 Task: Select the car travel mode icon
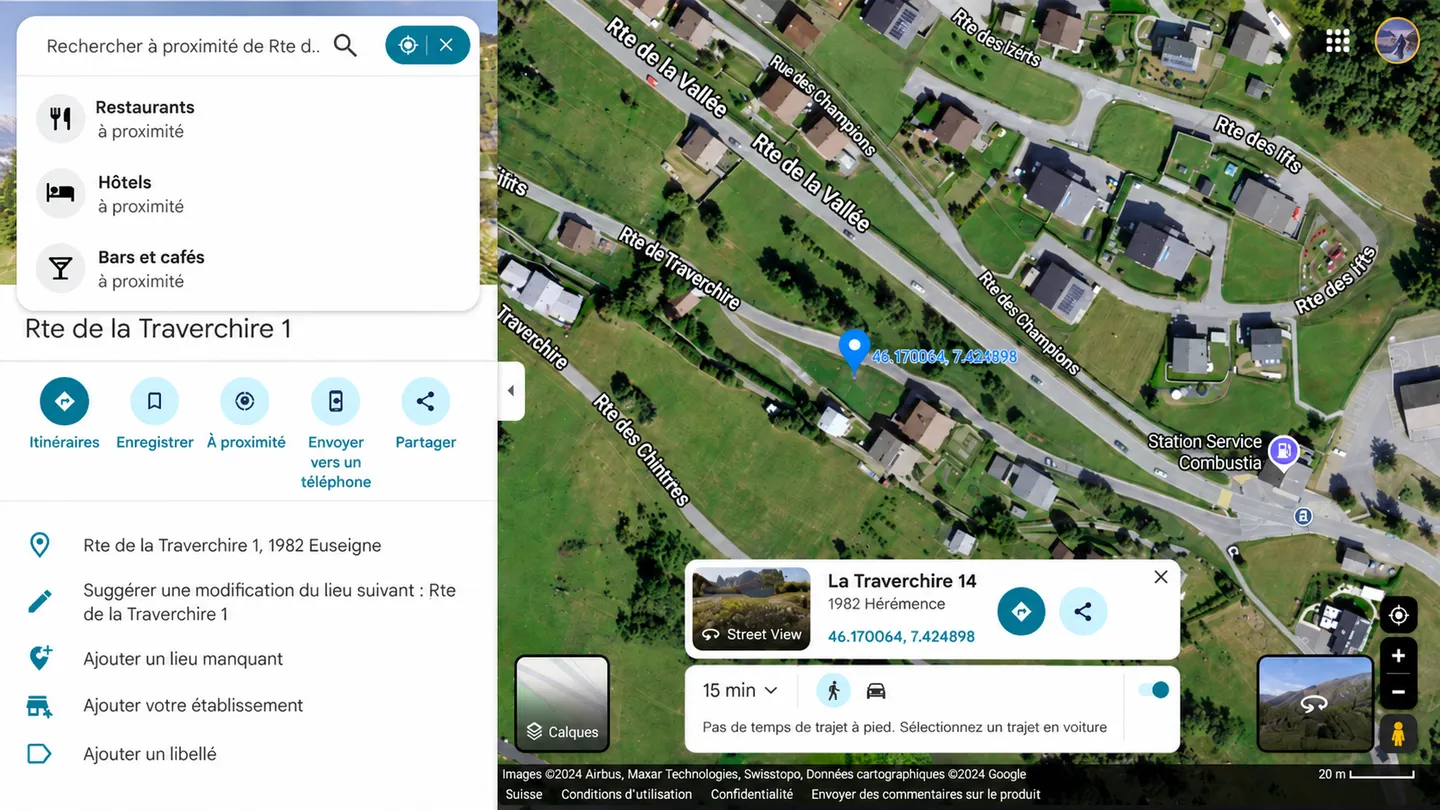(x=876, y=690)
